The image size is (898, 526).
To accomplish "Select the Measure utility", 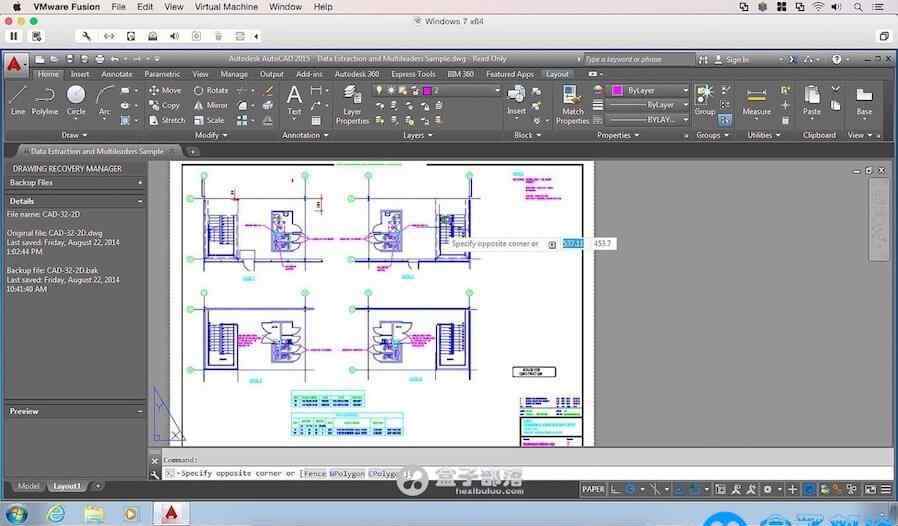I will click(756, 102).
